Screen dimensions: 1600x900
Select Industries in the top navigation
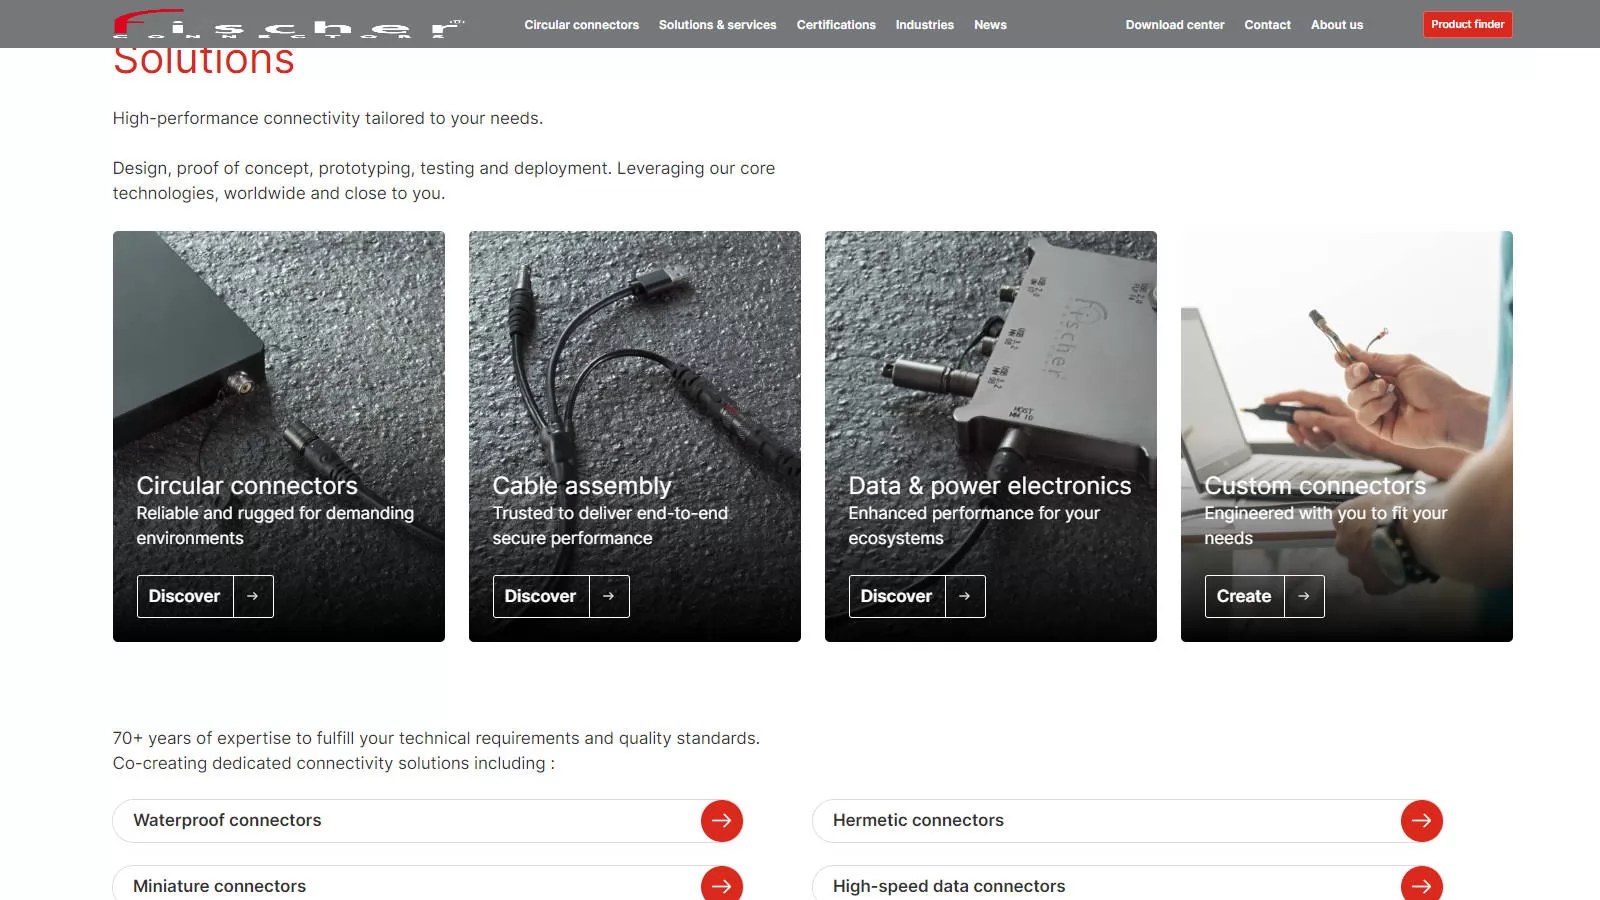click(924, 25)
